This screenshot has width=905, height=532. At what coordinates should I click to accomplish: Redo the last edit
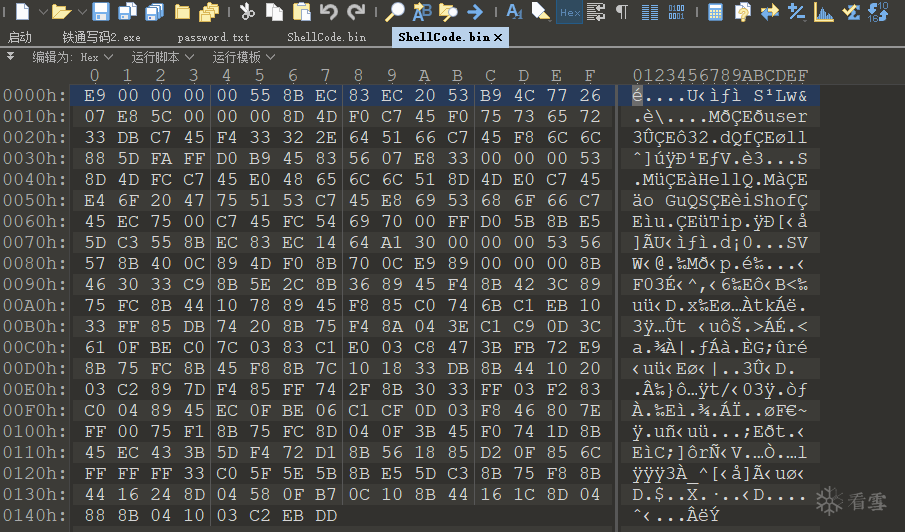(x=356, y=12)
